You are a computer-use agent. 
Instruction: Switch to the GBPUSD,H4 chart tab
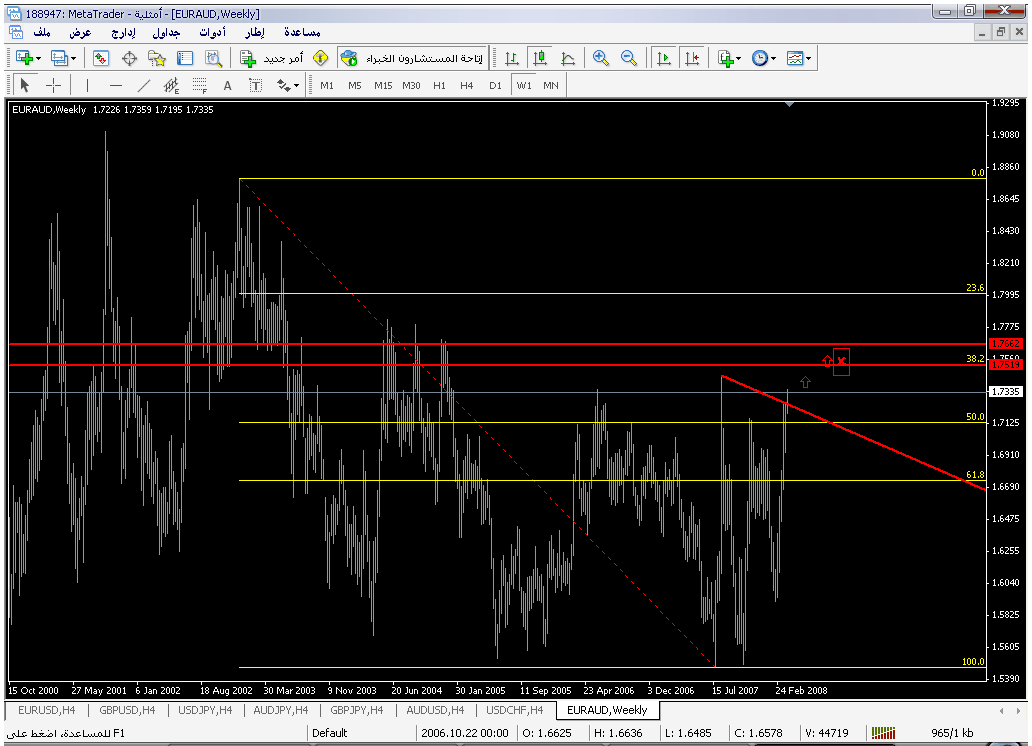pyautogui.click(x=127, y=710)
